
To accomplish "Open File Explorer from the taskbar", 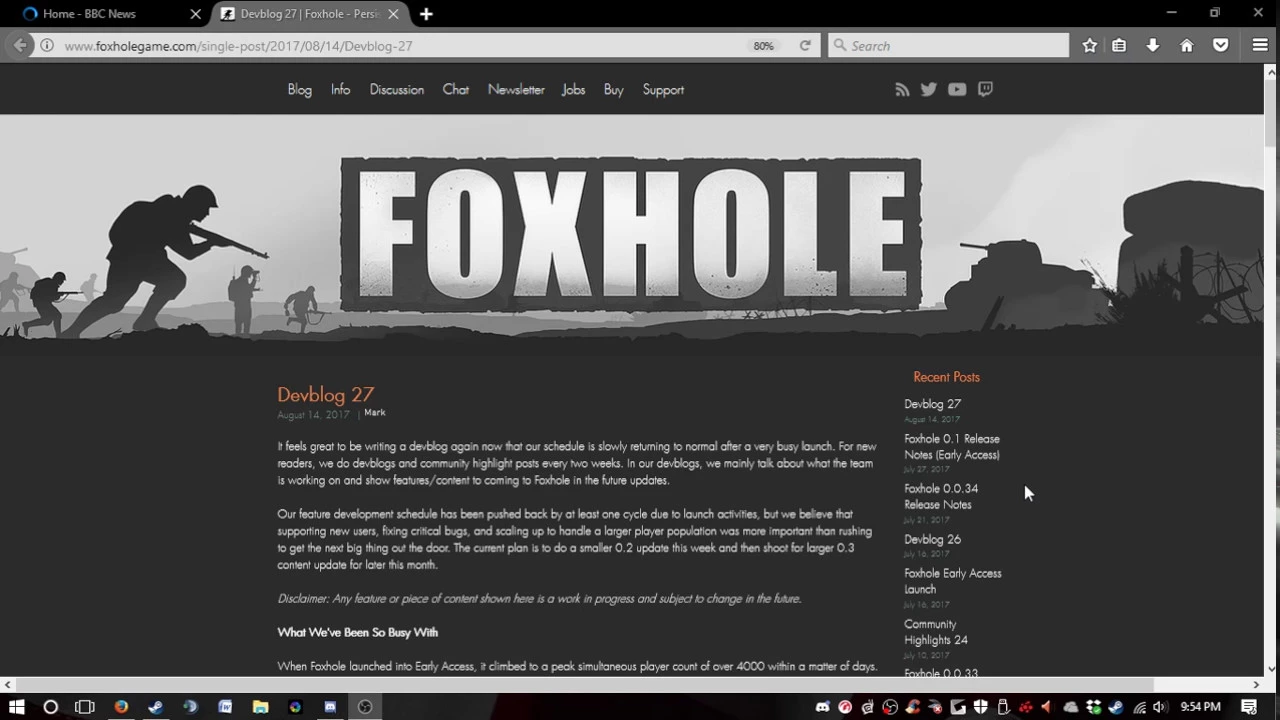I will pos(260,707).
